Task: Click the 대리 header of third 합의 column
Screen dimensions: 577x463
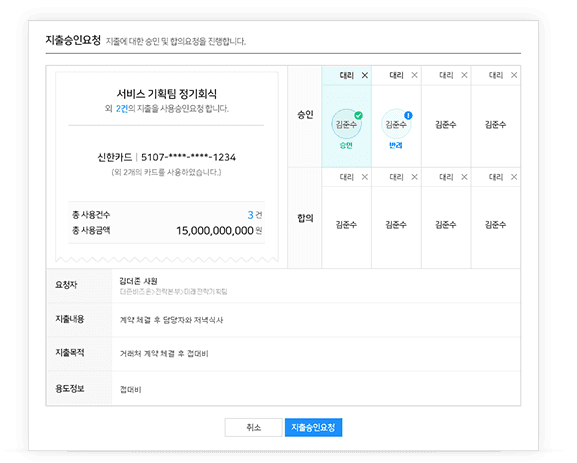Action: pyautogui.click(x=446, y=177)
